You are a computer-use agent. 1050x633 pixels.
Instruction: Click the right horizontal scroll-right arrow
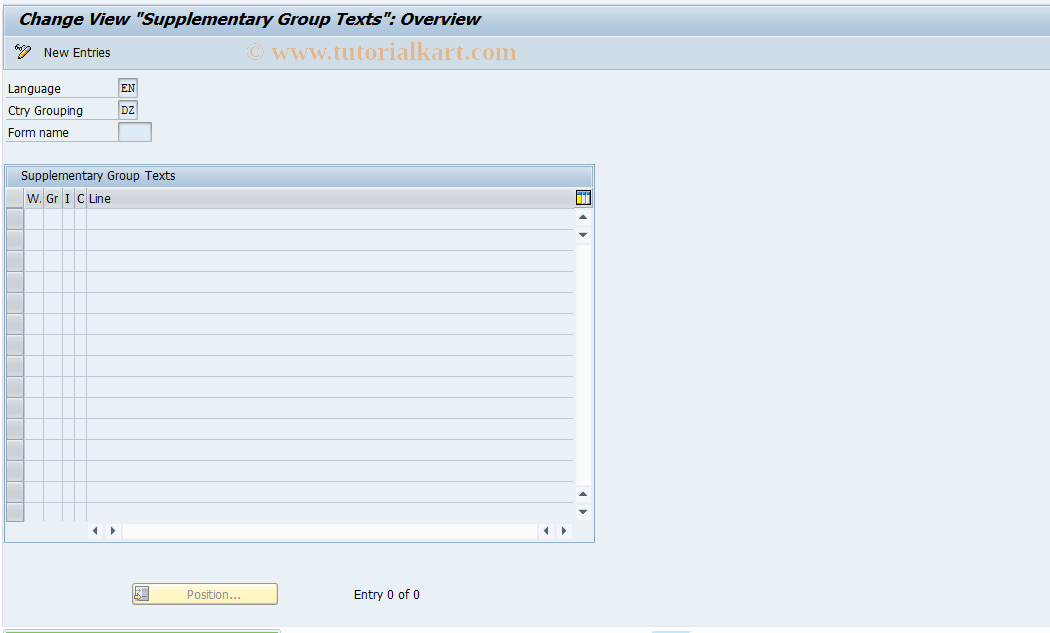coord(564,531)
